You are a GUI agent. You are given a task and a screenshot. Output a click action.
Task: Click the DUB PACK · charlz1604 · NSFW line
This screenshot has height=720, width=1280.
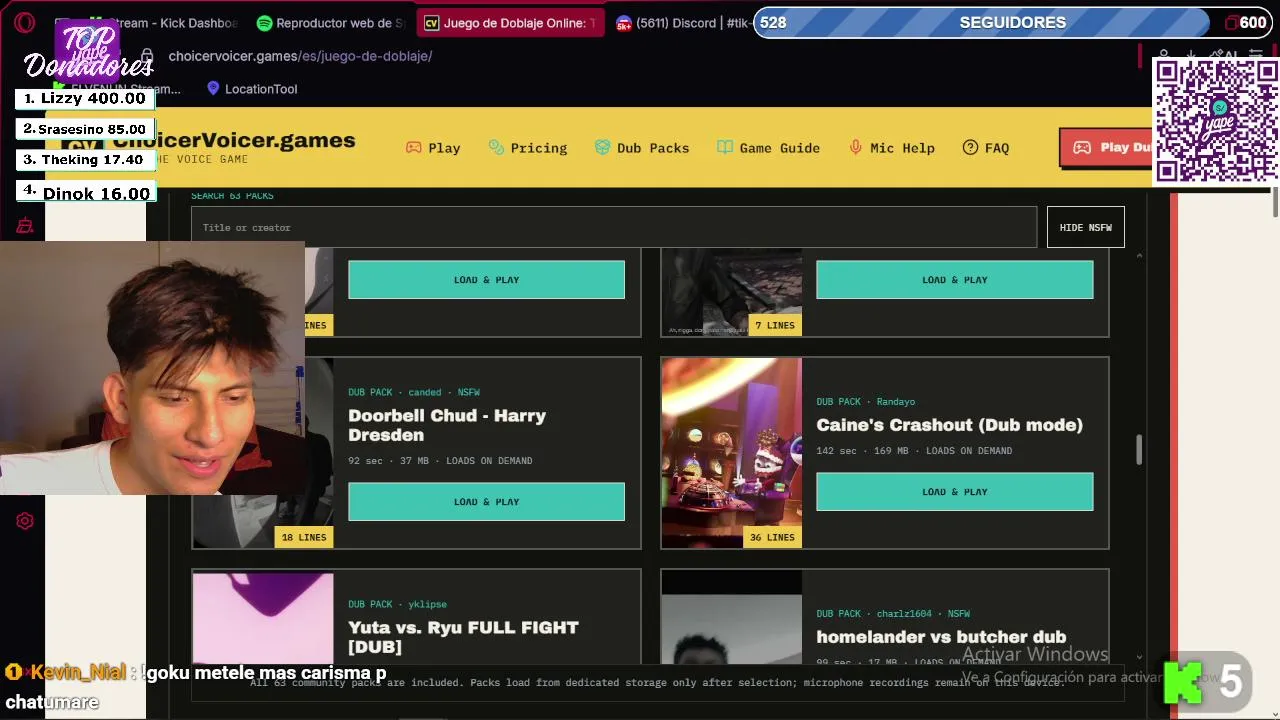(x=893, y=614)
